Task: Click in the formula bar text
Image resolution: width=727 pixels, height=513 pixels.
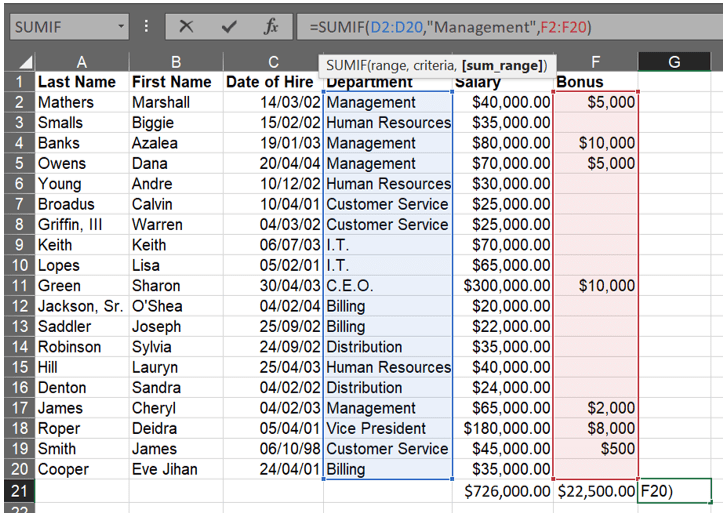Action: point(500,26)
